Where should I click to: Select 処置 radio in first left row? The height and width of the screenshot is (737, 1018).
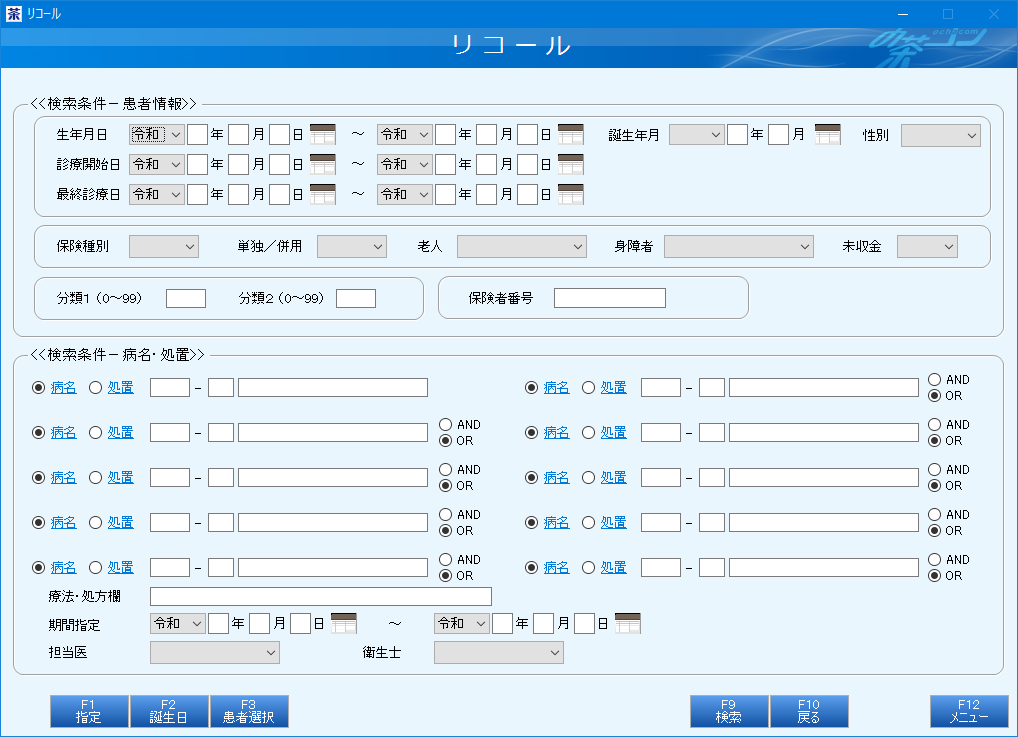95,388
